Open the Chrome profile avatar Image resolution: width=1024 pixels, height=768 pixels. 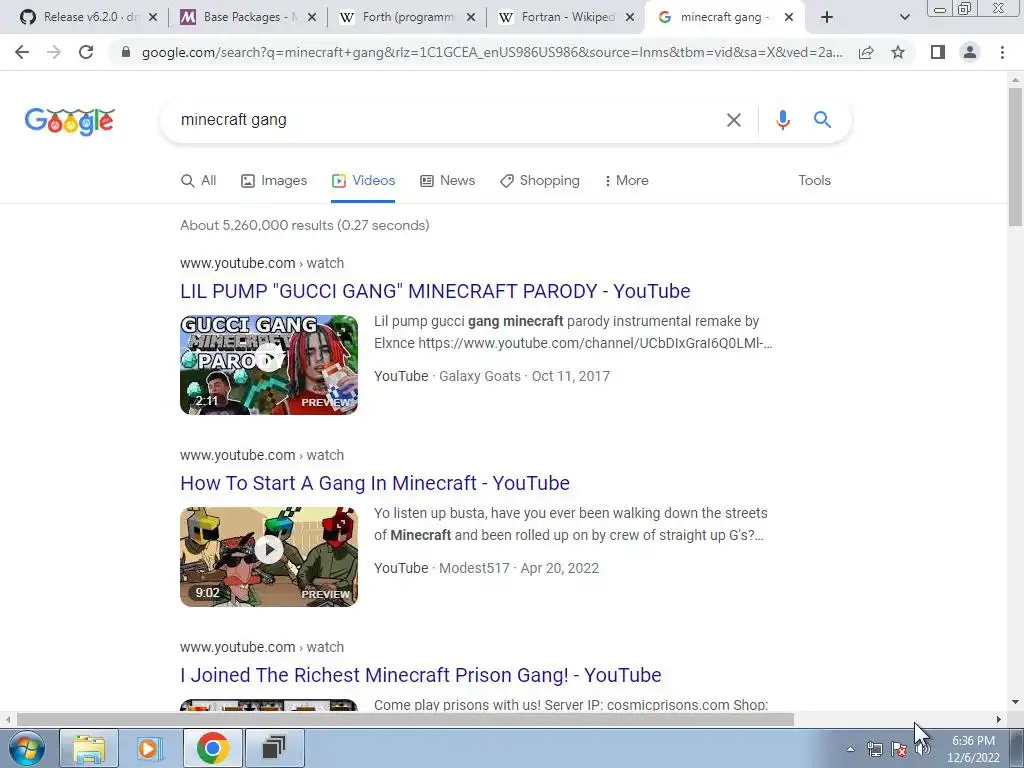click(970, 52)
